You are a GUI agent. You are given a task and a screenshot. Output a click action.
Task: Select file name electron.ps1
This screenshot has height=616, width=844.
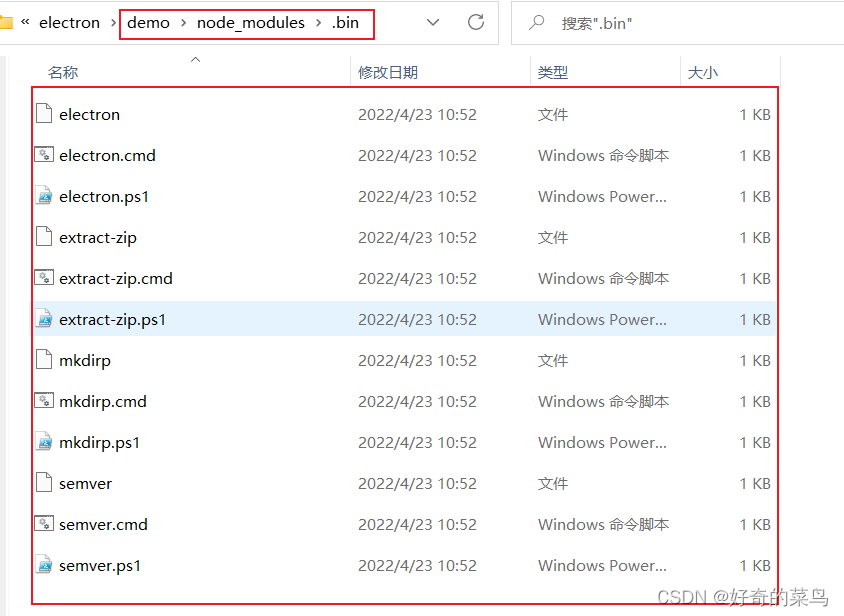(x=104, y=197)
